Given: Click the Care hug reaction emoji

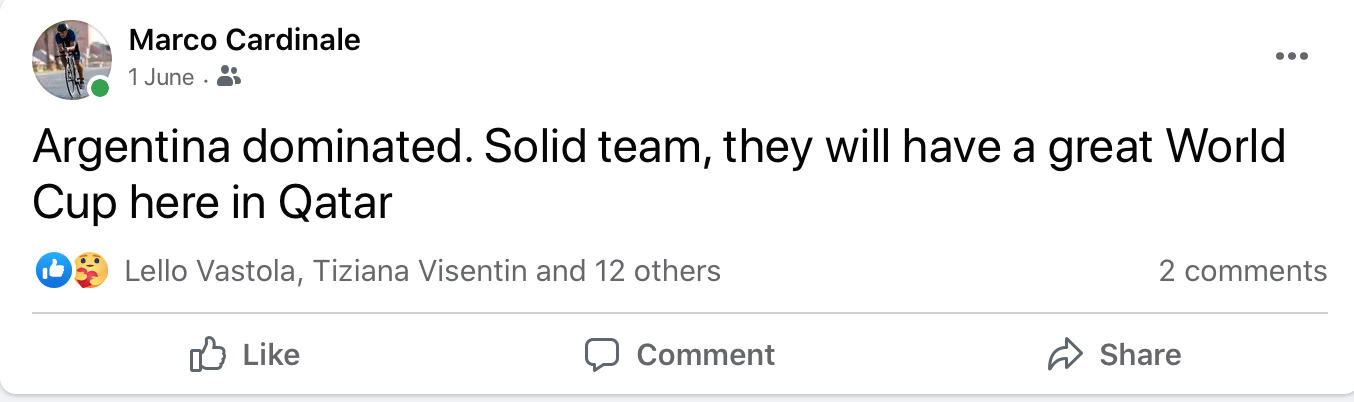Looking at the screenshot, I should point(90,270).
